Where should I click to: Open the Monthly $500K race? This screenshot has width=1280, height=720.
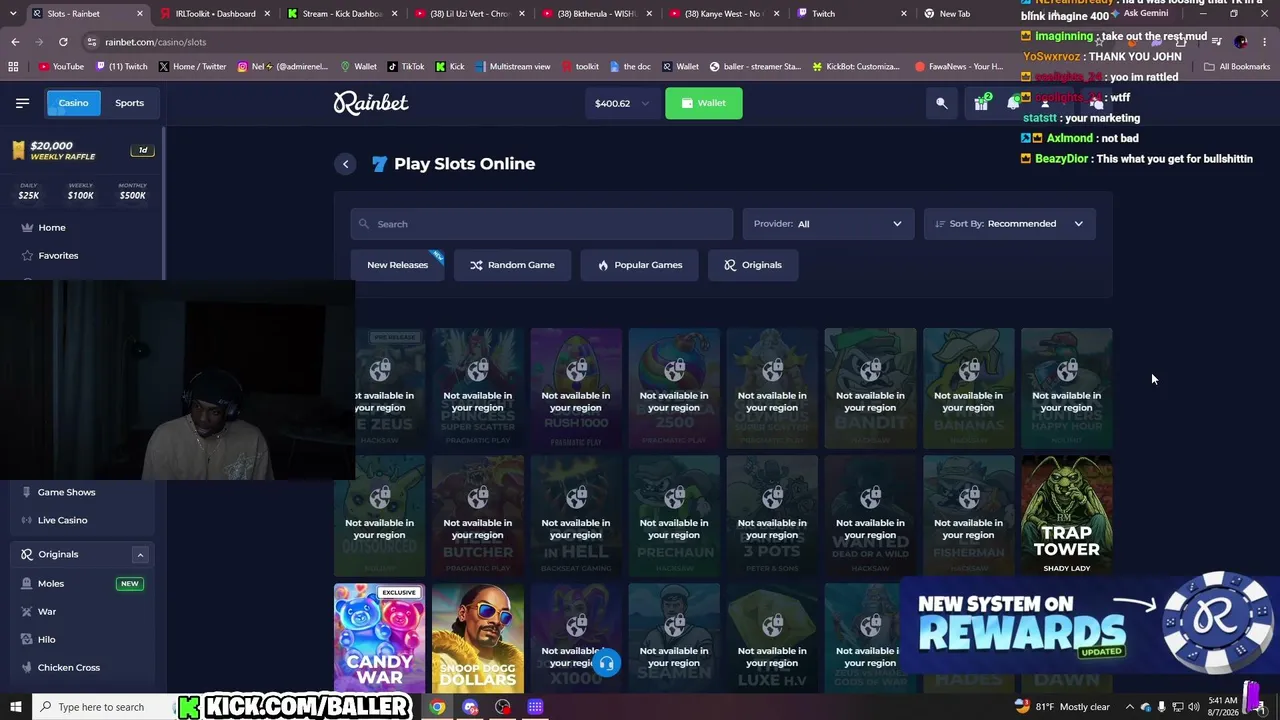[132, 191]
